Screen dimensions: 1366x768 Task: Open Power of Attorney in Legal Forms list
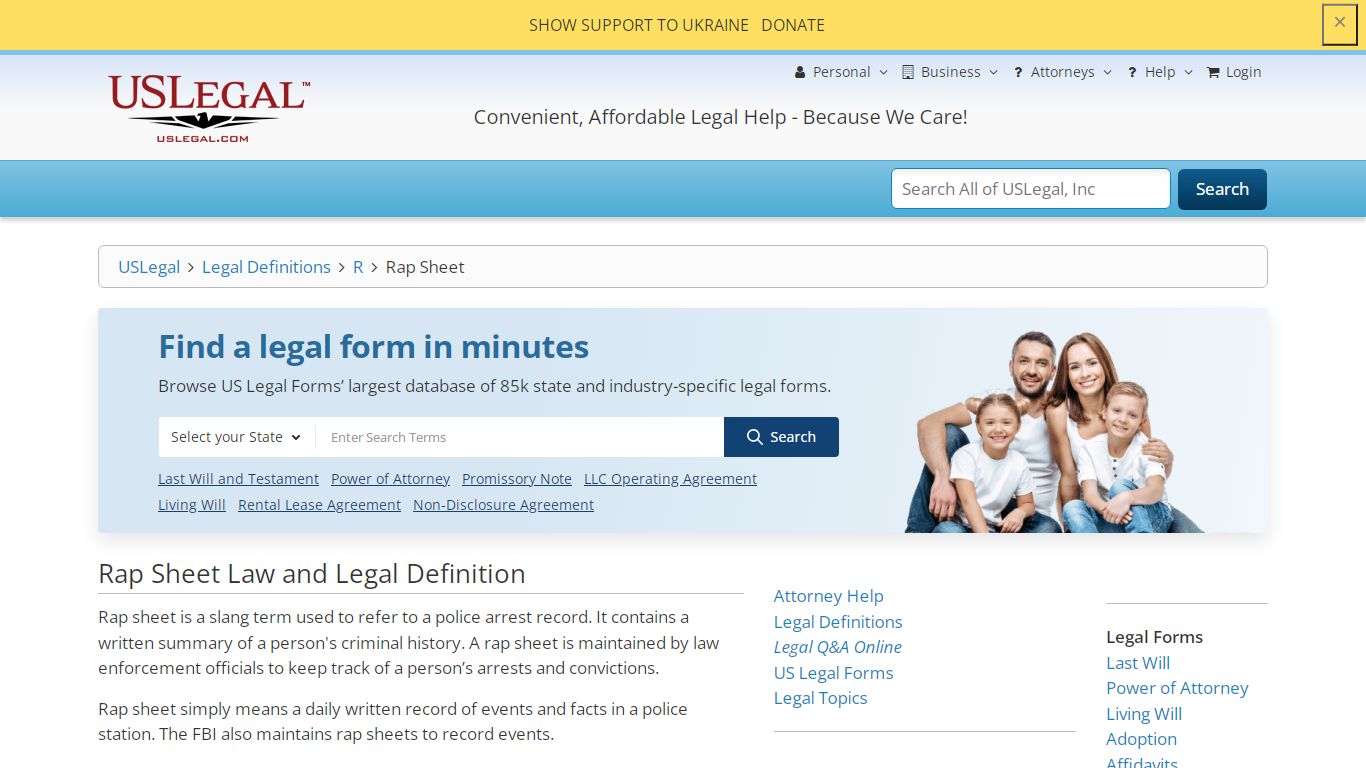click(x=1177, y=688)
